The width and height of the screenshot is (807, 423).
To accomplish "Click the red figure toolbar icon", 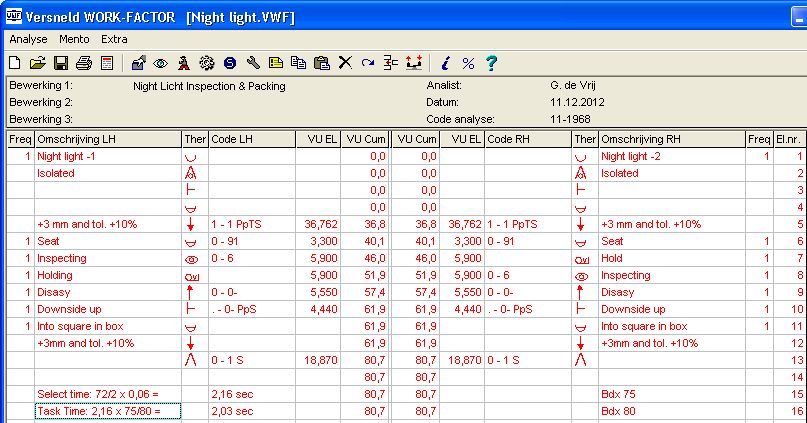I will 184,63.
